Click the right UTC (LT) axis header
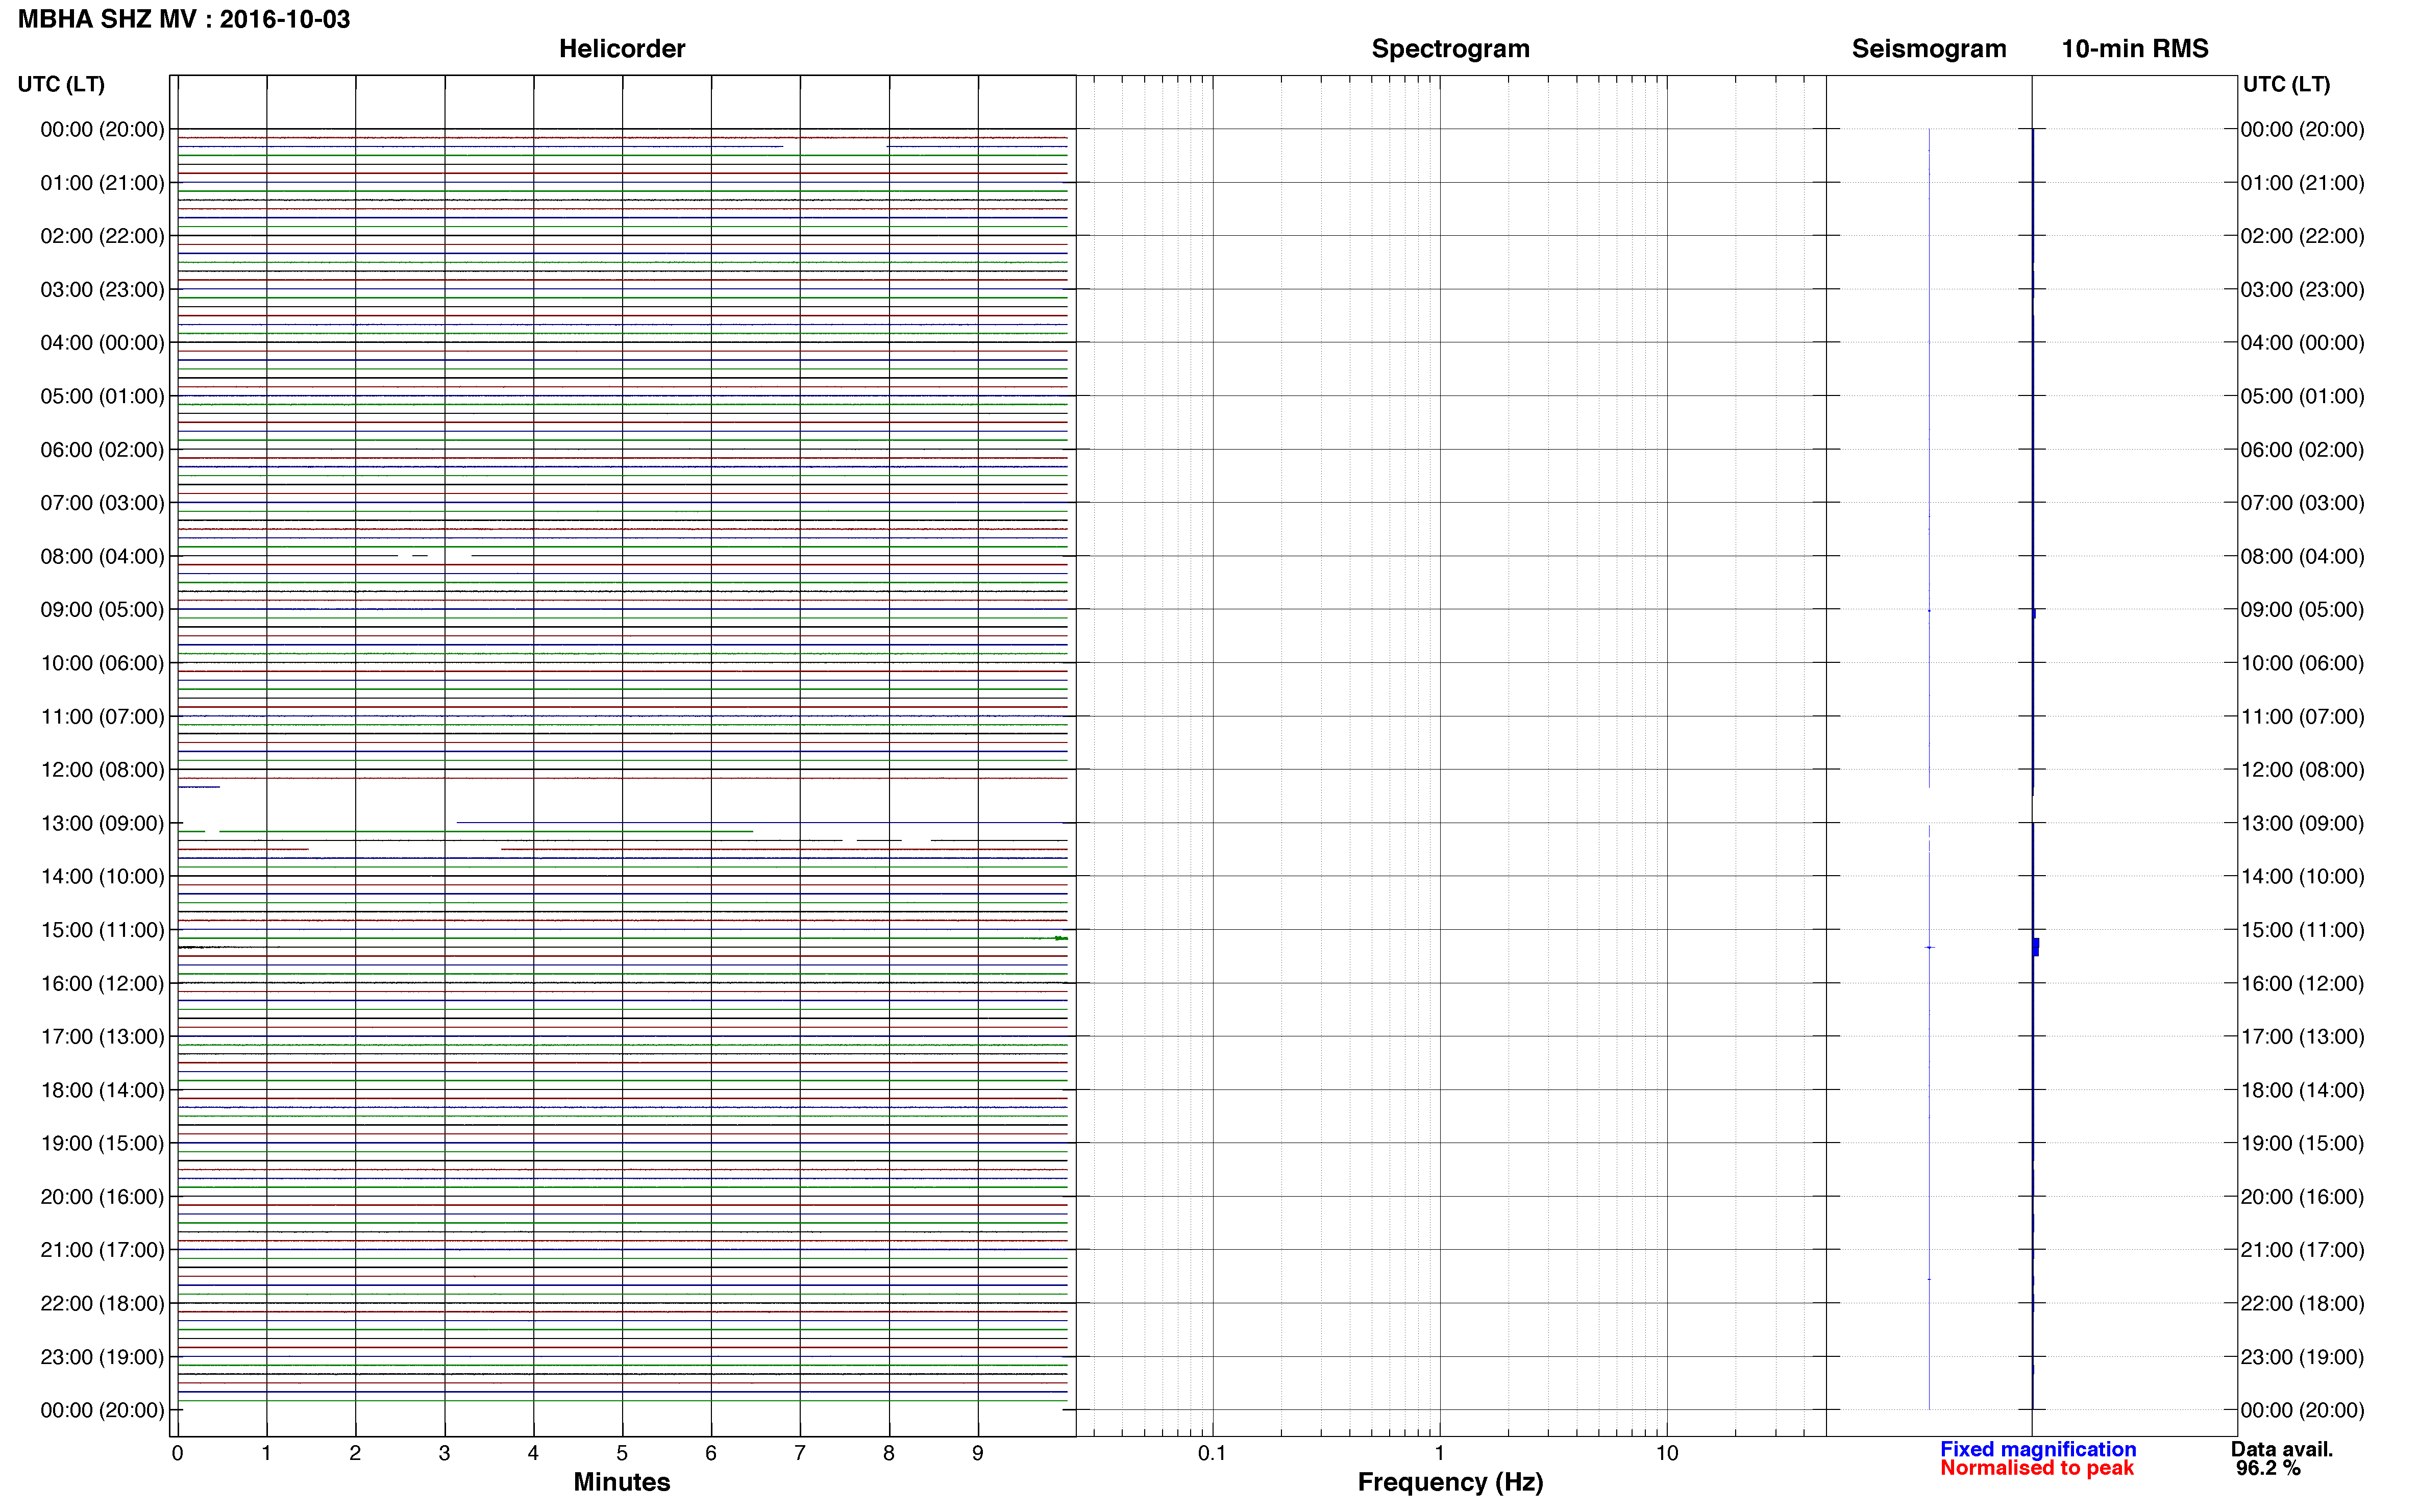The width and height of the screenshot is (2419, 1512). (x=2286, y=84)
